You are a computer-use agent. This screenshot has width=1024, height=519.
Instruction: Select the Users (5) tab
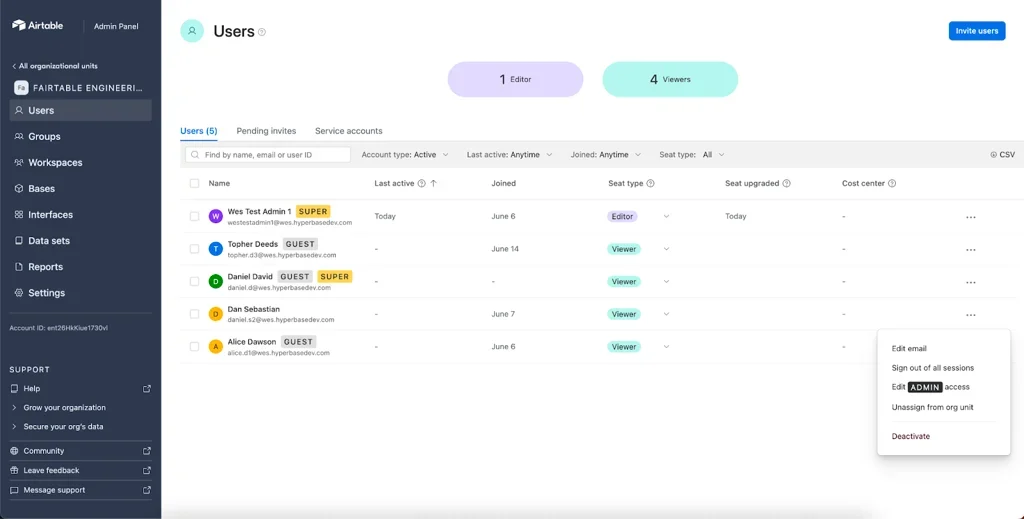click(199, 131)
